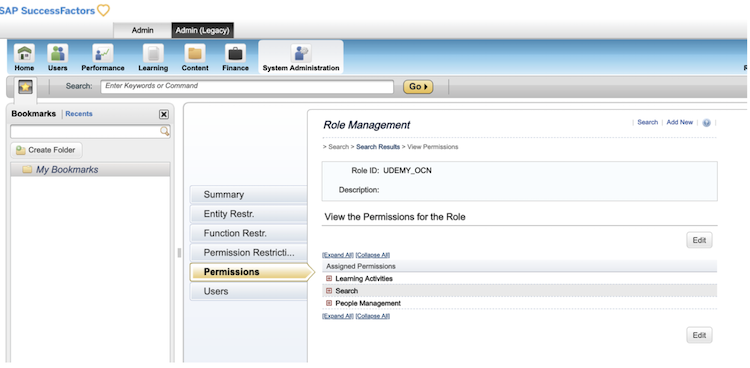The width and height of the screenshot is (750, 368).
Task: Open the Users module icon
Action: (57, 53)
